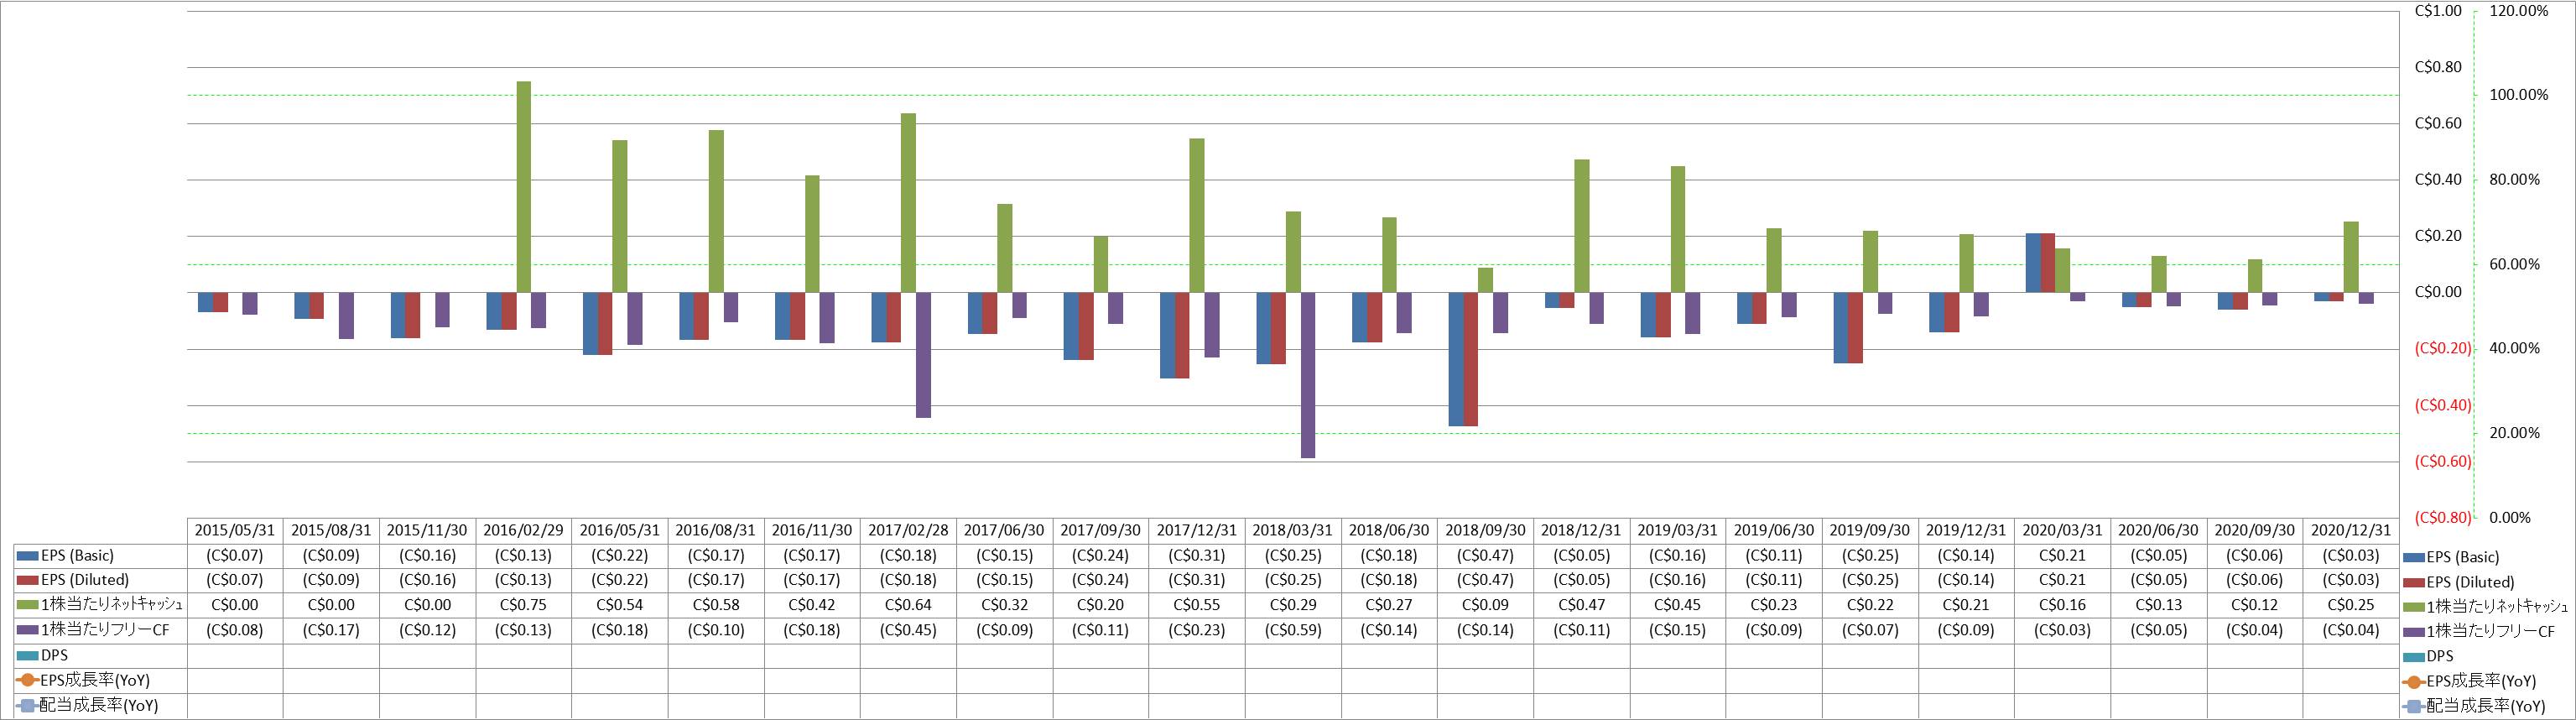2576x720 pixels.
Task: Click the 2017/02/28 date column header
Action: click(908, 531)
